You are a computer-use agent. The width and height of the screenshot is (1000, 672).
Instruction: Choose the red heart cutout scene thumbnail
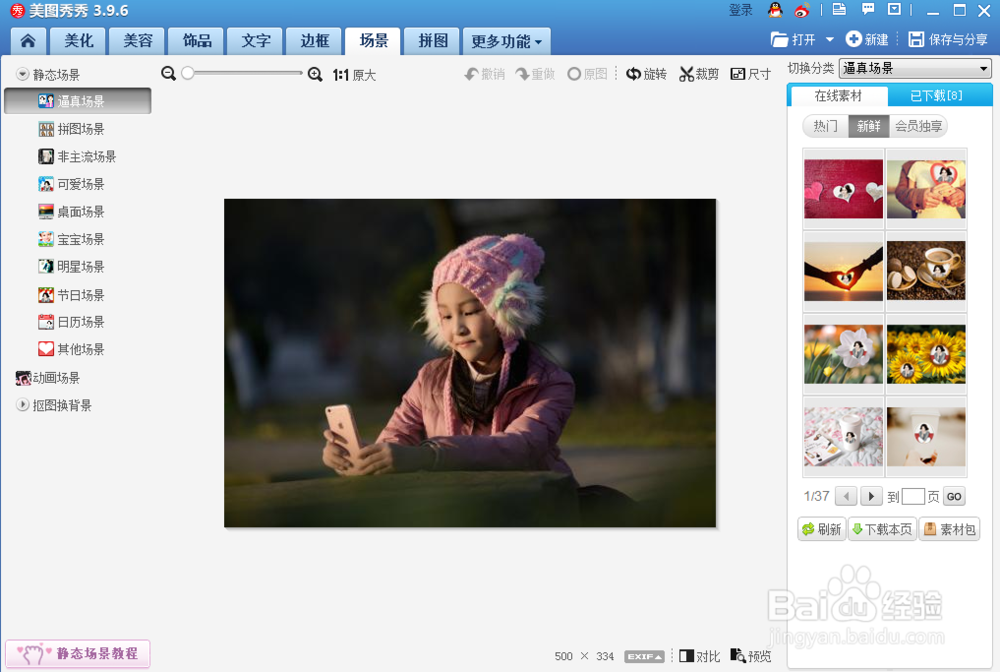[x=843, y=189]
